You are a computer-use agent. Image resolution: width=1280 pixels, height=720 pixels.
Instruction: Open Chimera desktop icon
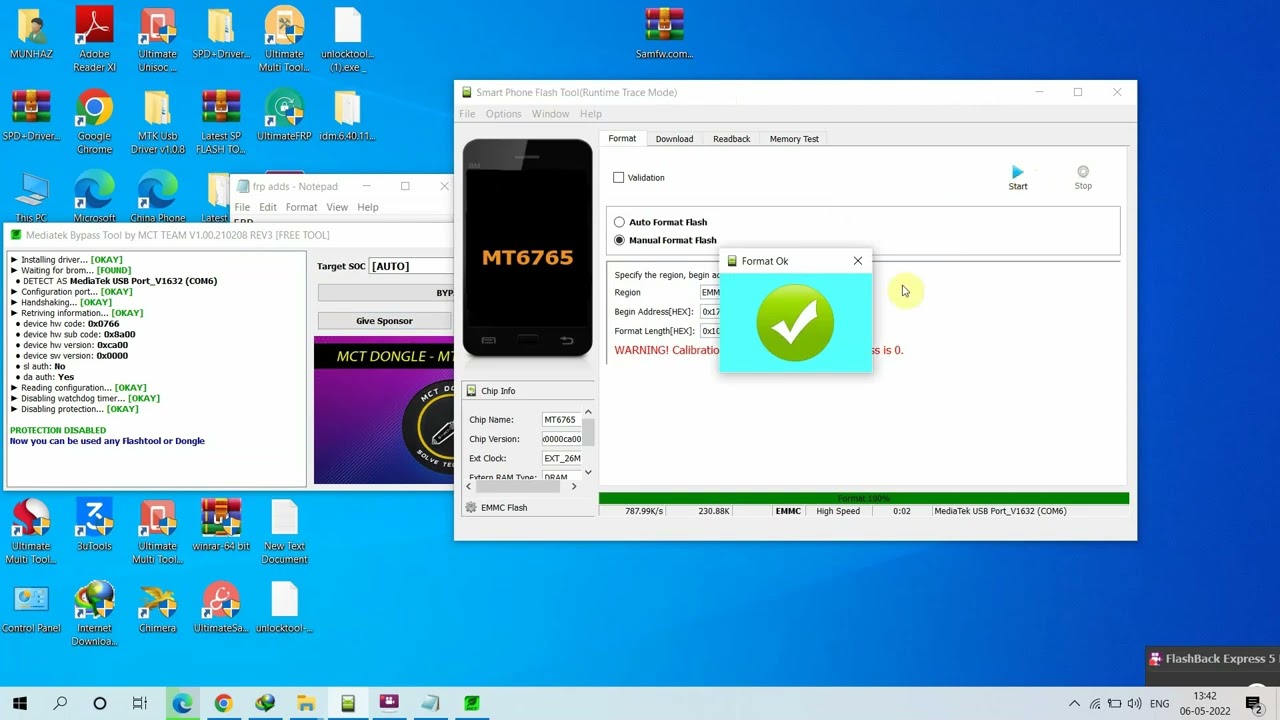click(157, 608)
